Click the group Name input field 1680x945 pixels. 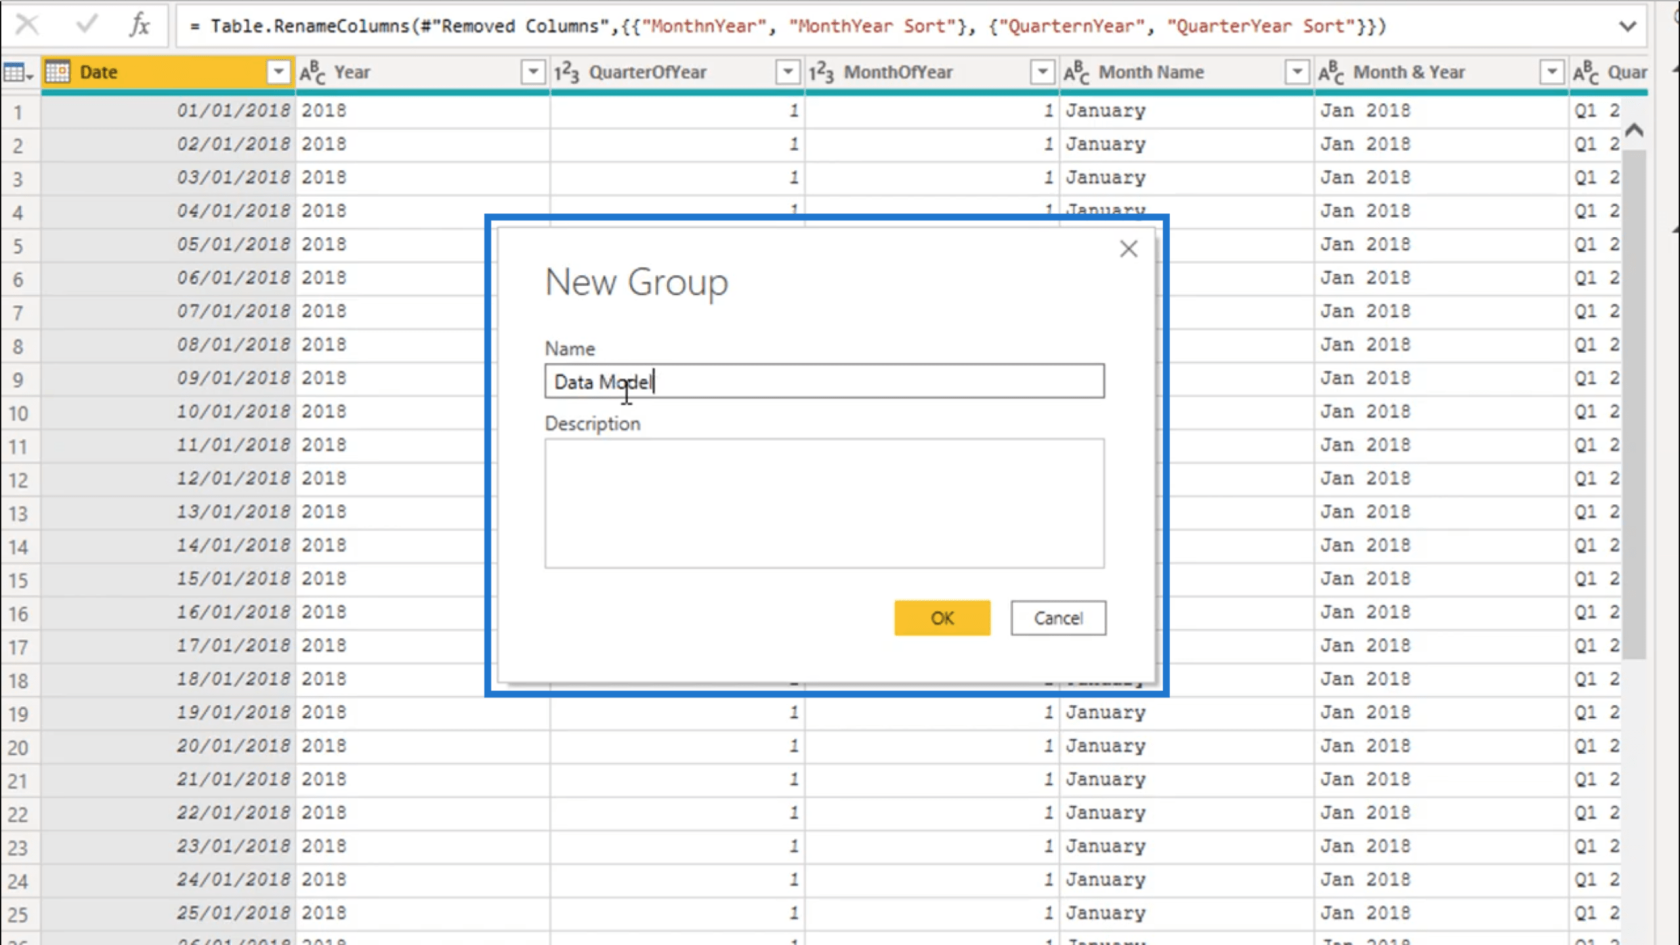[x=825, y=381]
